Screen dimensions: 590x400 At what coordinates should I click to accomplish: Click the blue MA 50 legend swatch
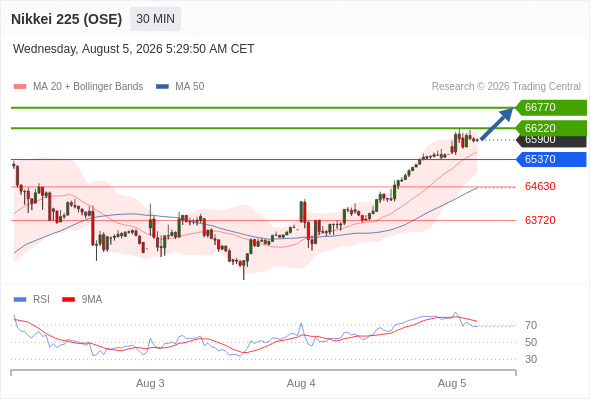click(162, 87)
